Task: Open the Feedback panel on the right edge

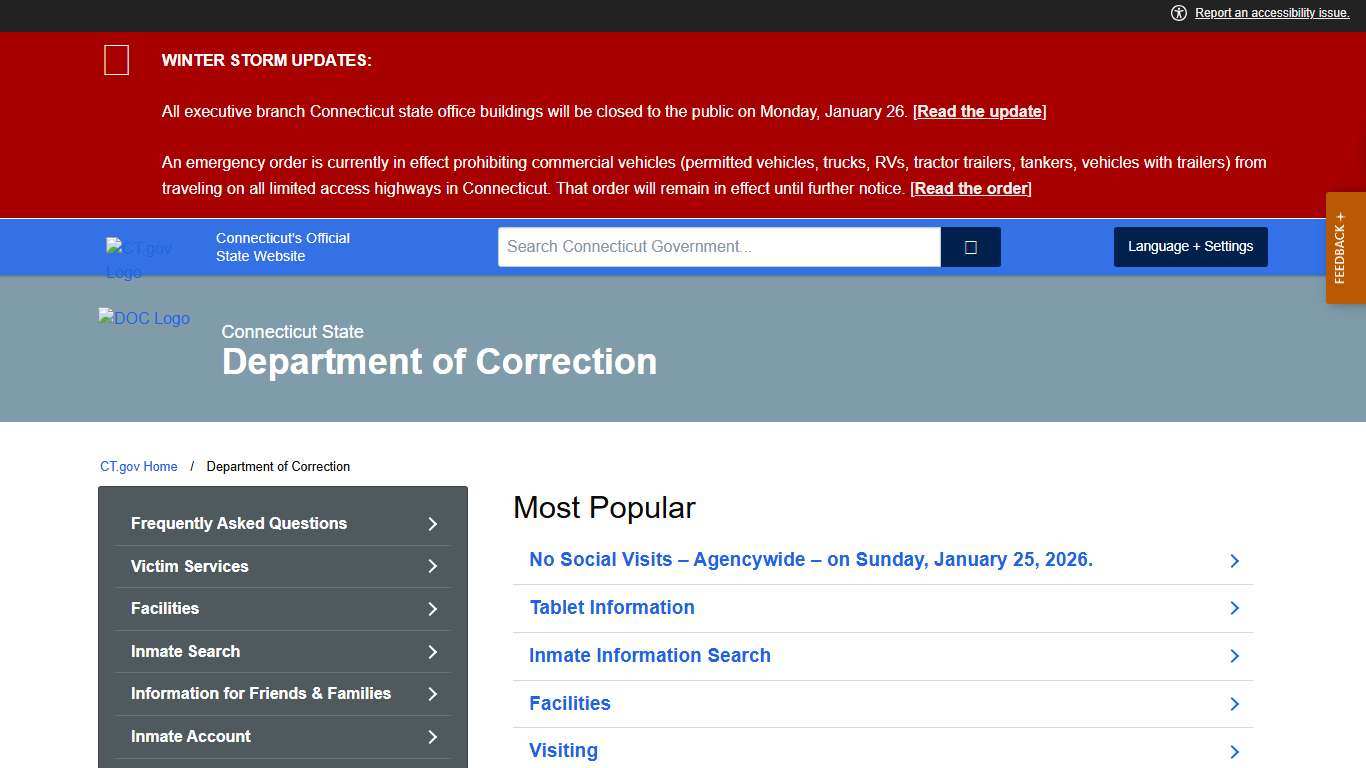Action: (x=1344, y=247)
